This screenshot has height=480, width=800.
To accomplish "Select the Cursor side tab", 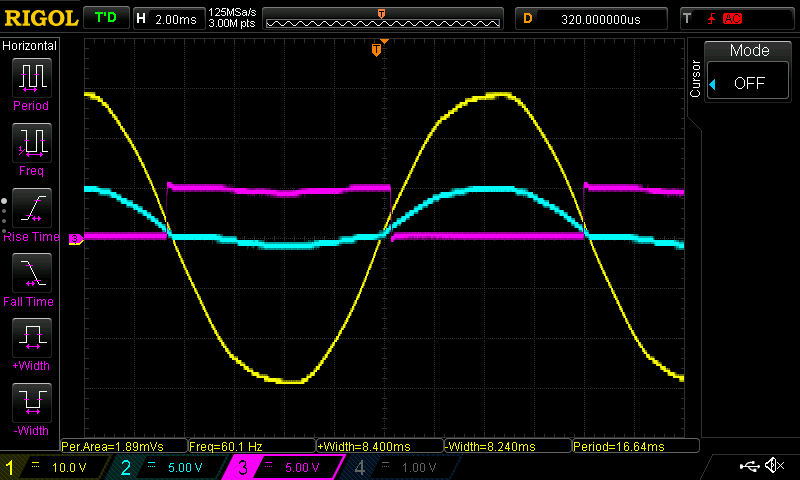I will [695, 76].
